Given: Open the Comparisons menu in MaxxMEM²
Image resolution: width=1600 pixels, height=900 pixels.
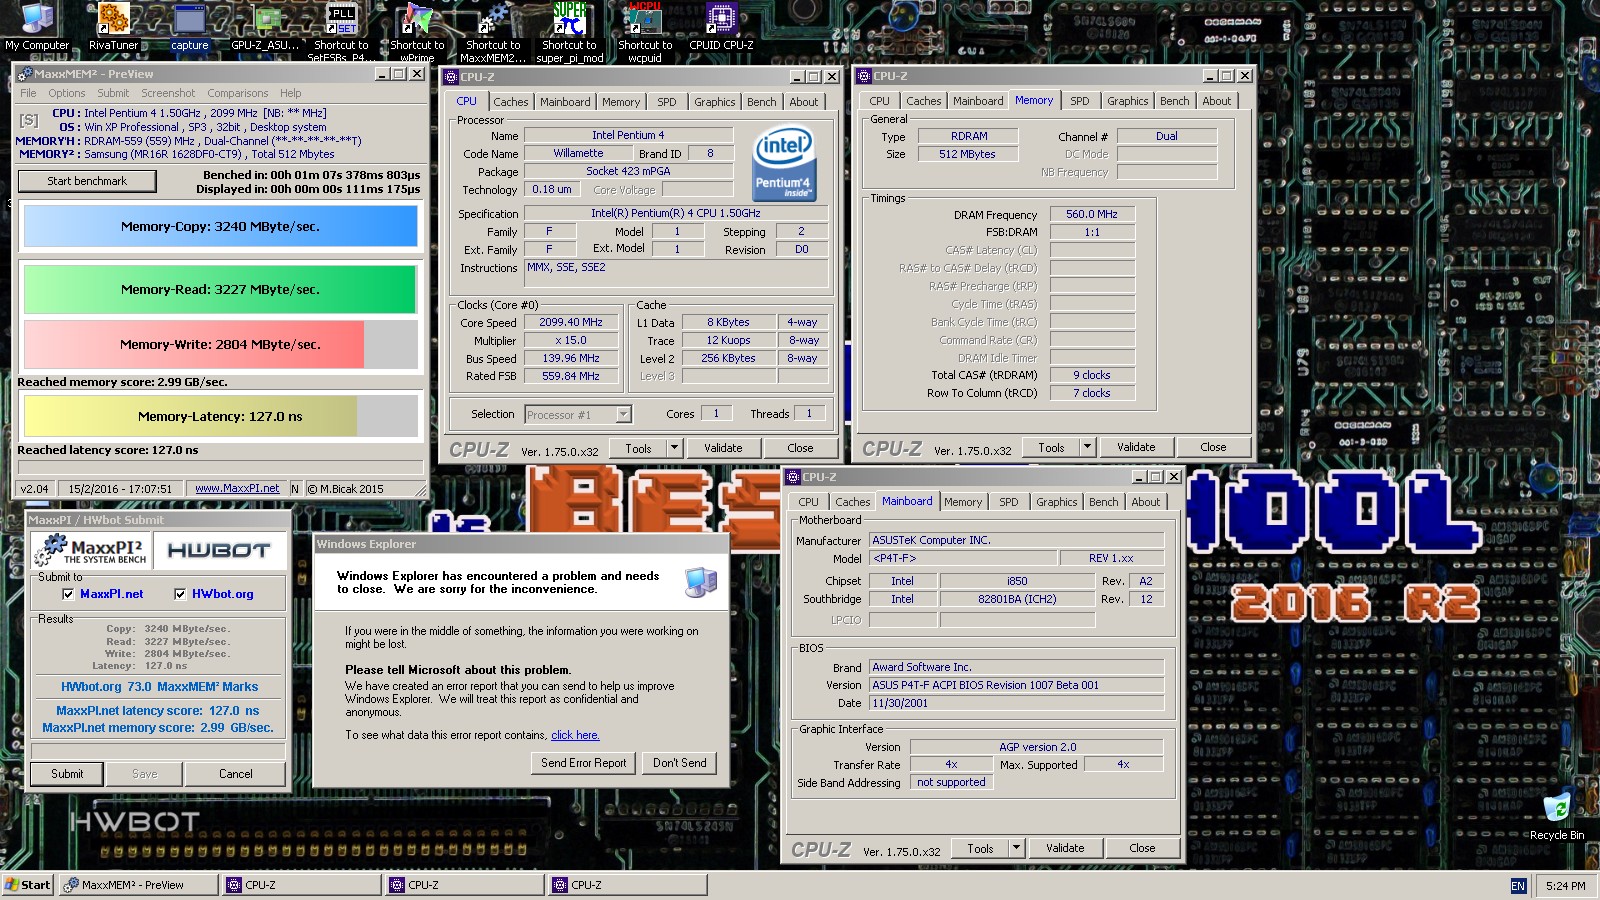Looking at the screenshot, I should (x=238, y=93).
